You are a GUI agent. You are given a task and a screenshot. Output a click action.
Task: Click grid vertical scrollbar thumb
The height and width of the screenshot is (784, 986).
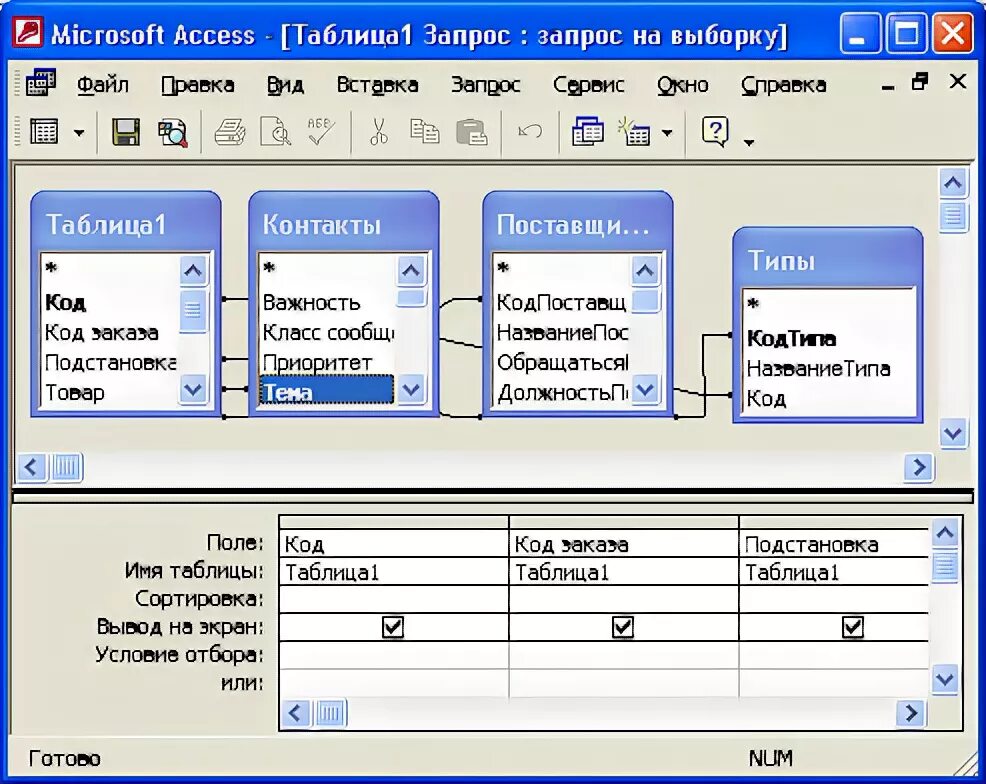(x=945, y=565)
